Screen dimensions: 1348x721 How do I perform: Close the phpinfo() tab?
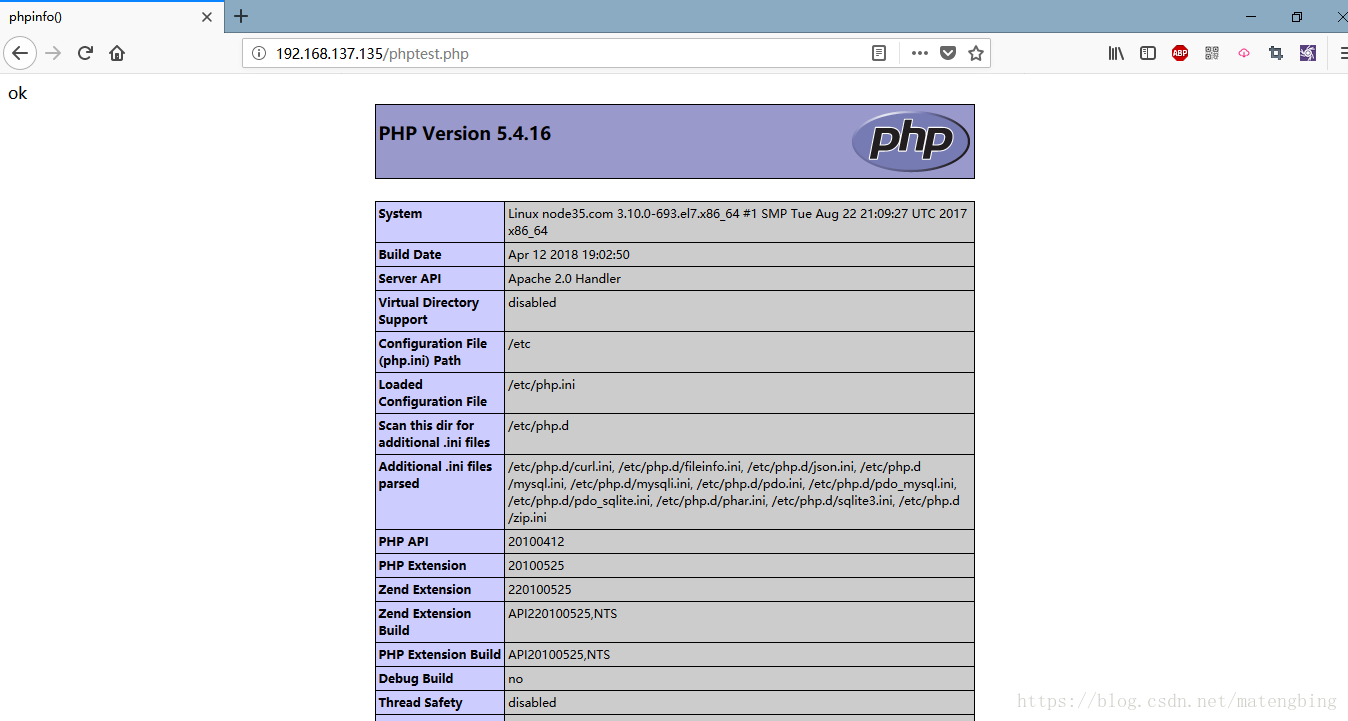207,17
